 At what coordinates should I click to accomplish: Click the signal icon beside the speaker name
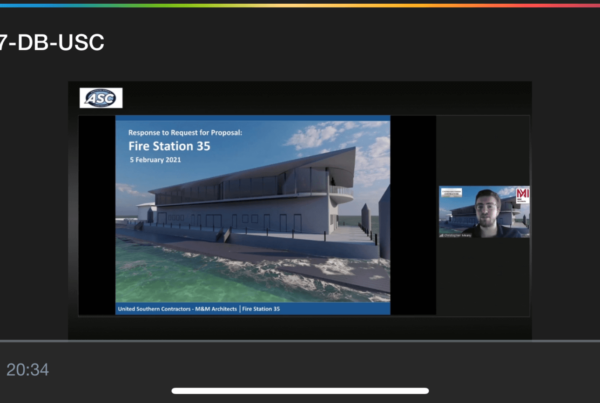pos(442,233)
